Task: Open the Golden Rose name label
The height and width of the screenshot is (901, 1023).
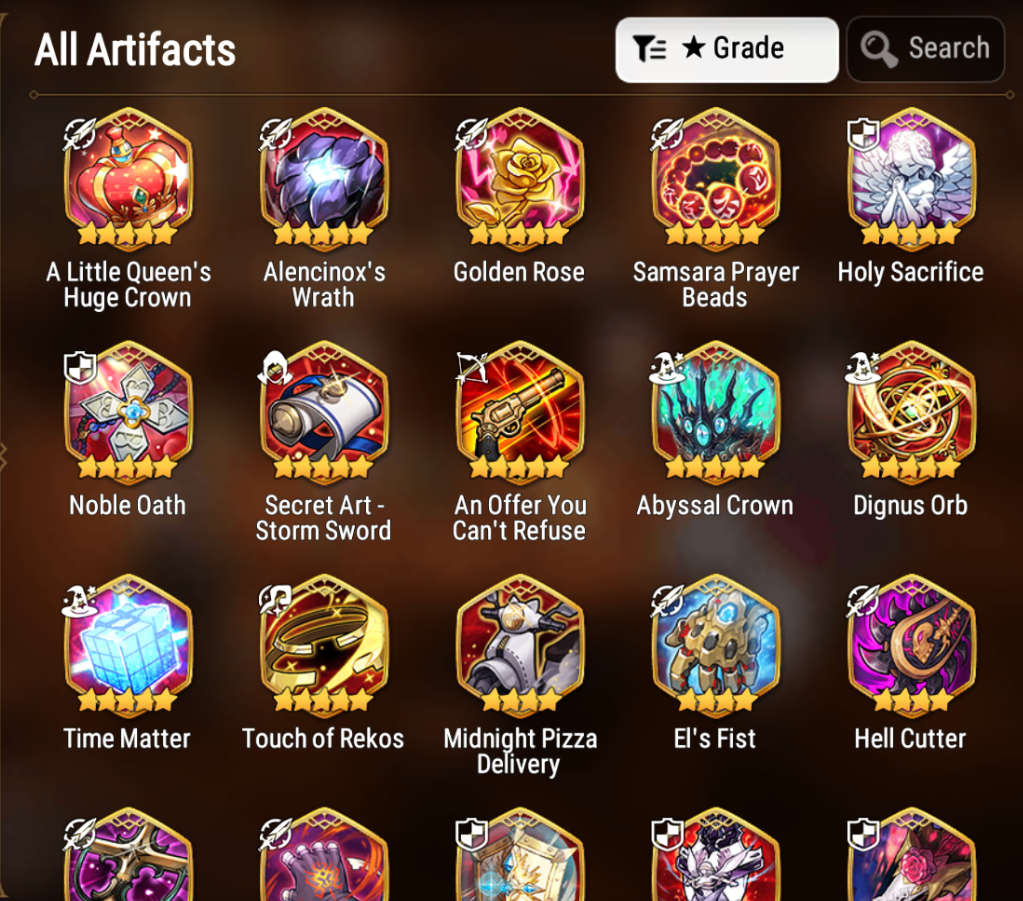Action: coord(519,272)
